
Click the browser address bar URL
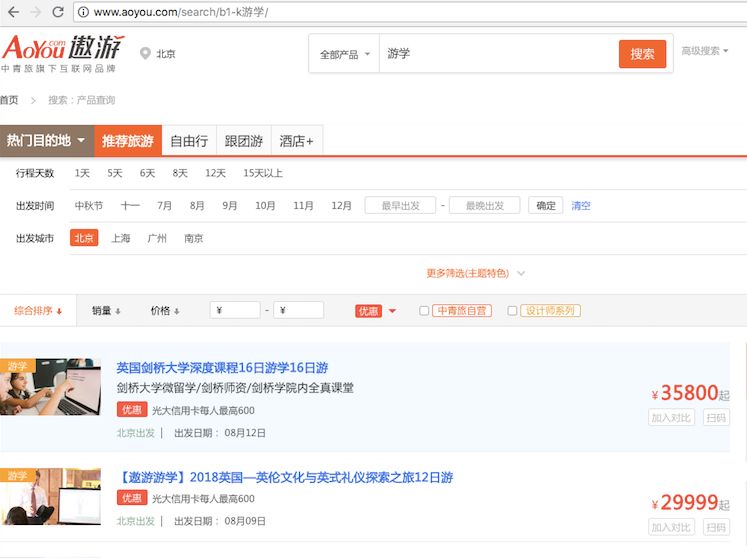(181, 12)
